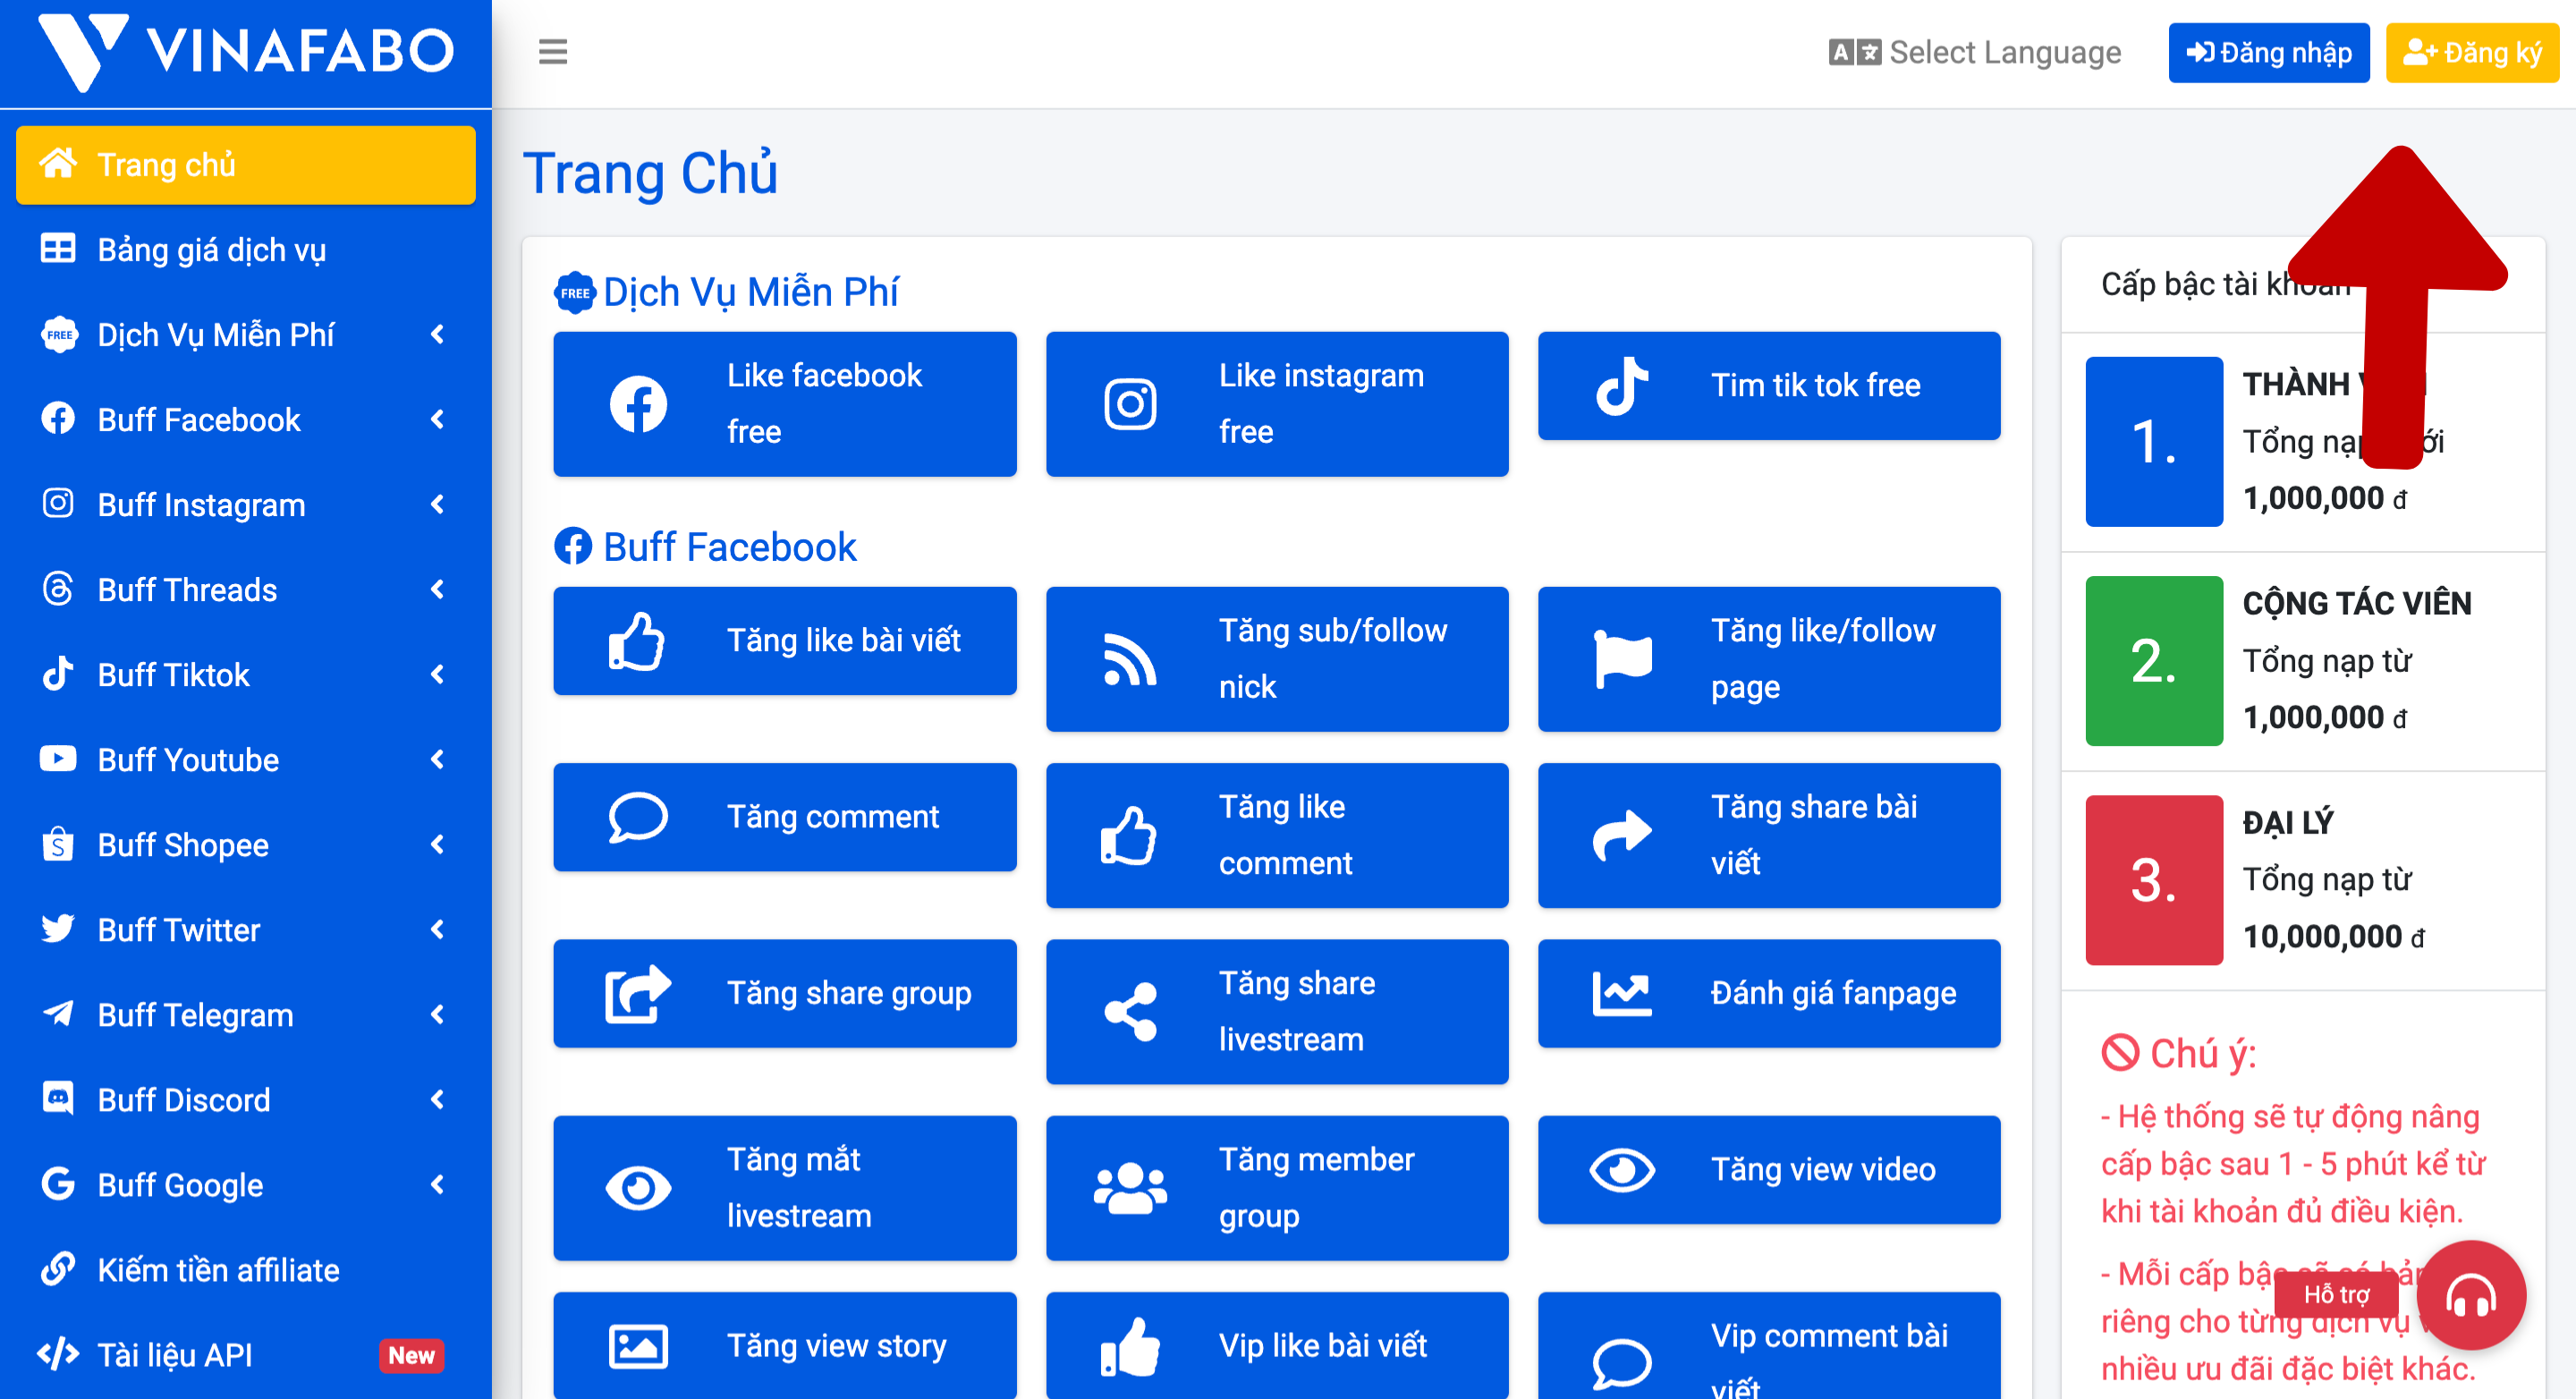Image resolution: width=2576 pixels, height=1399 pixels.
Task: Click the flag icon on Tăng like/follow page
Action: coord(1621,659)
